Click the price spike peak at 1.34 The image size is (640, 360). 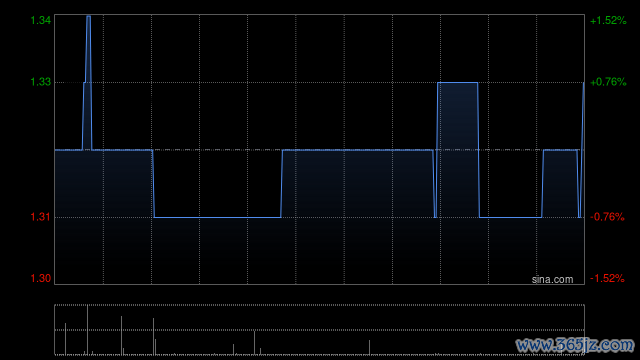tap(89, 17)
